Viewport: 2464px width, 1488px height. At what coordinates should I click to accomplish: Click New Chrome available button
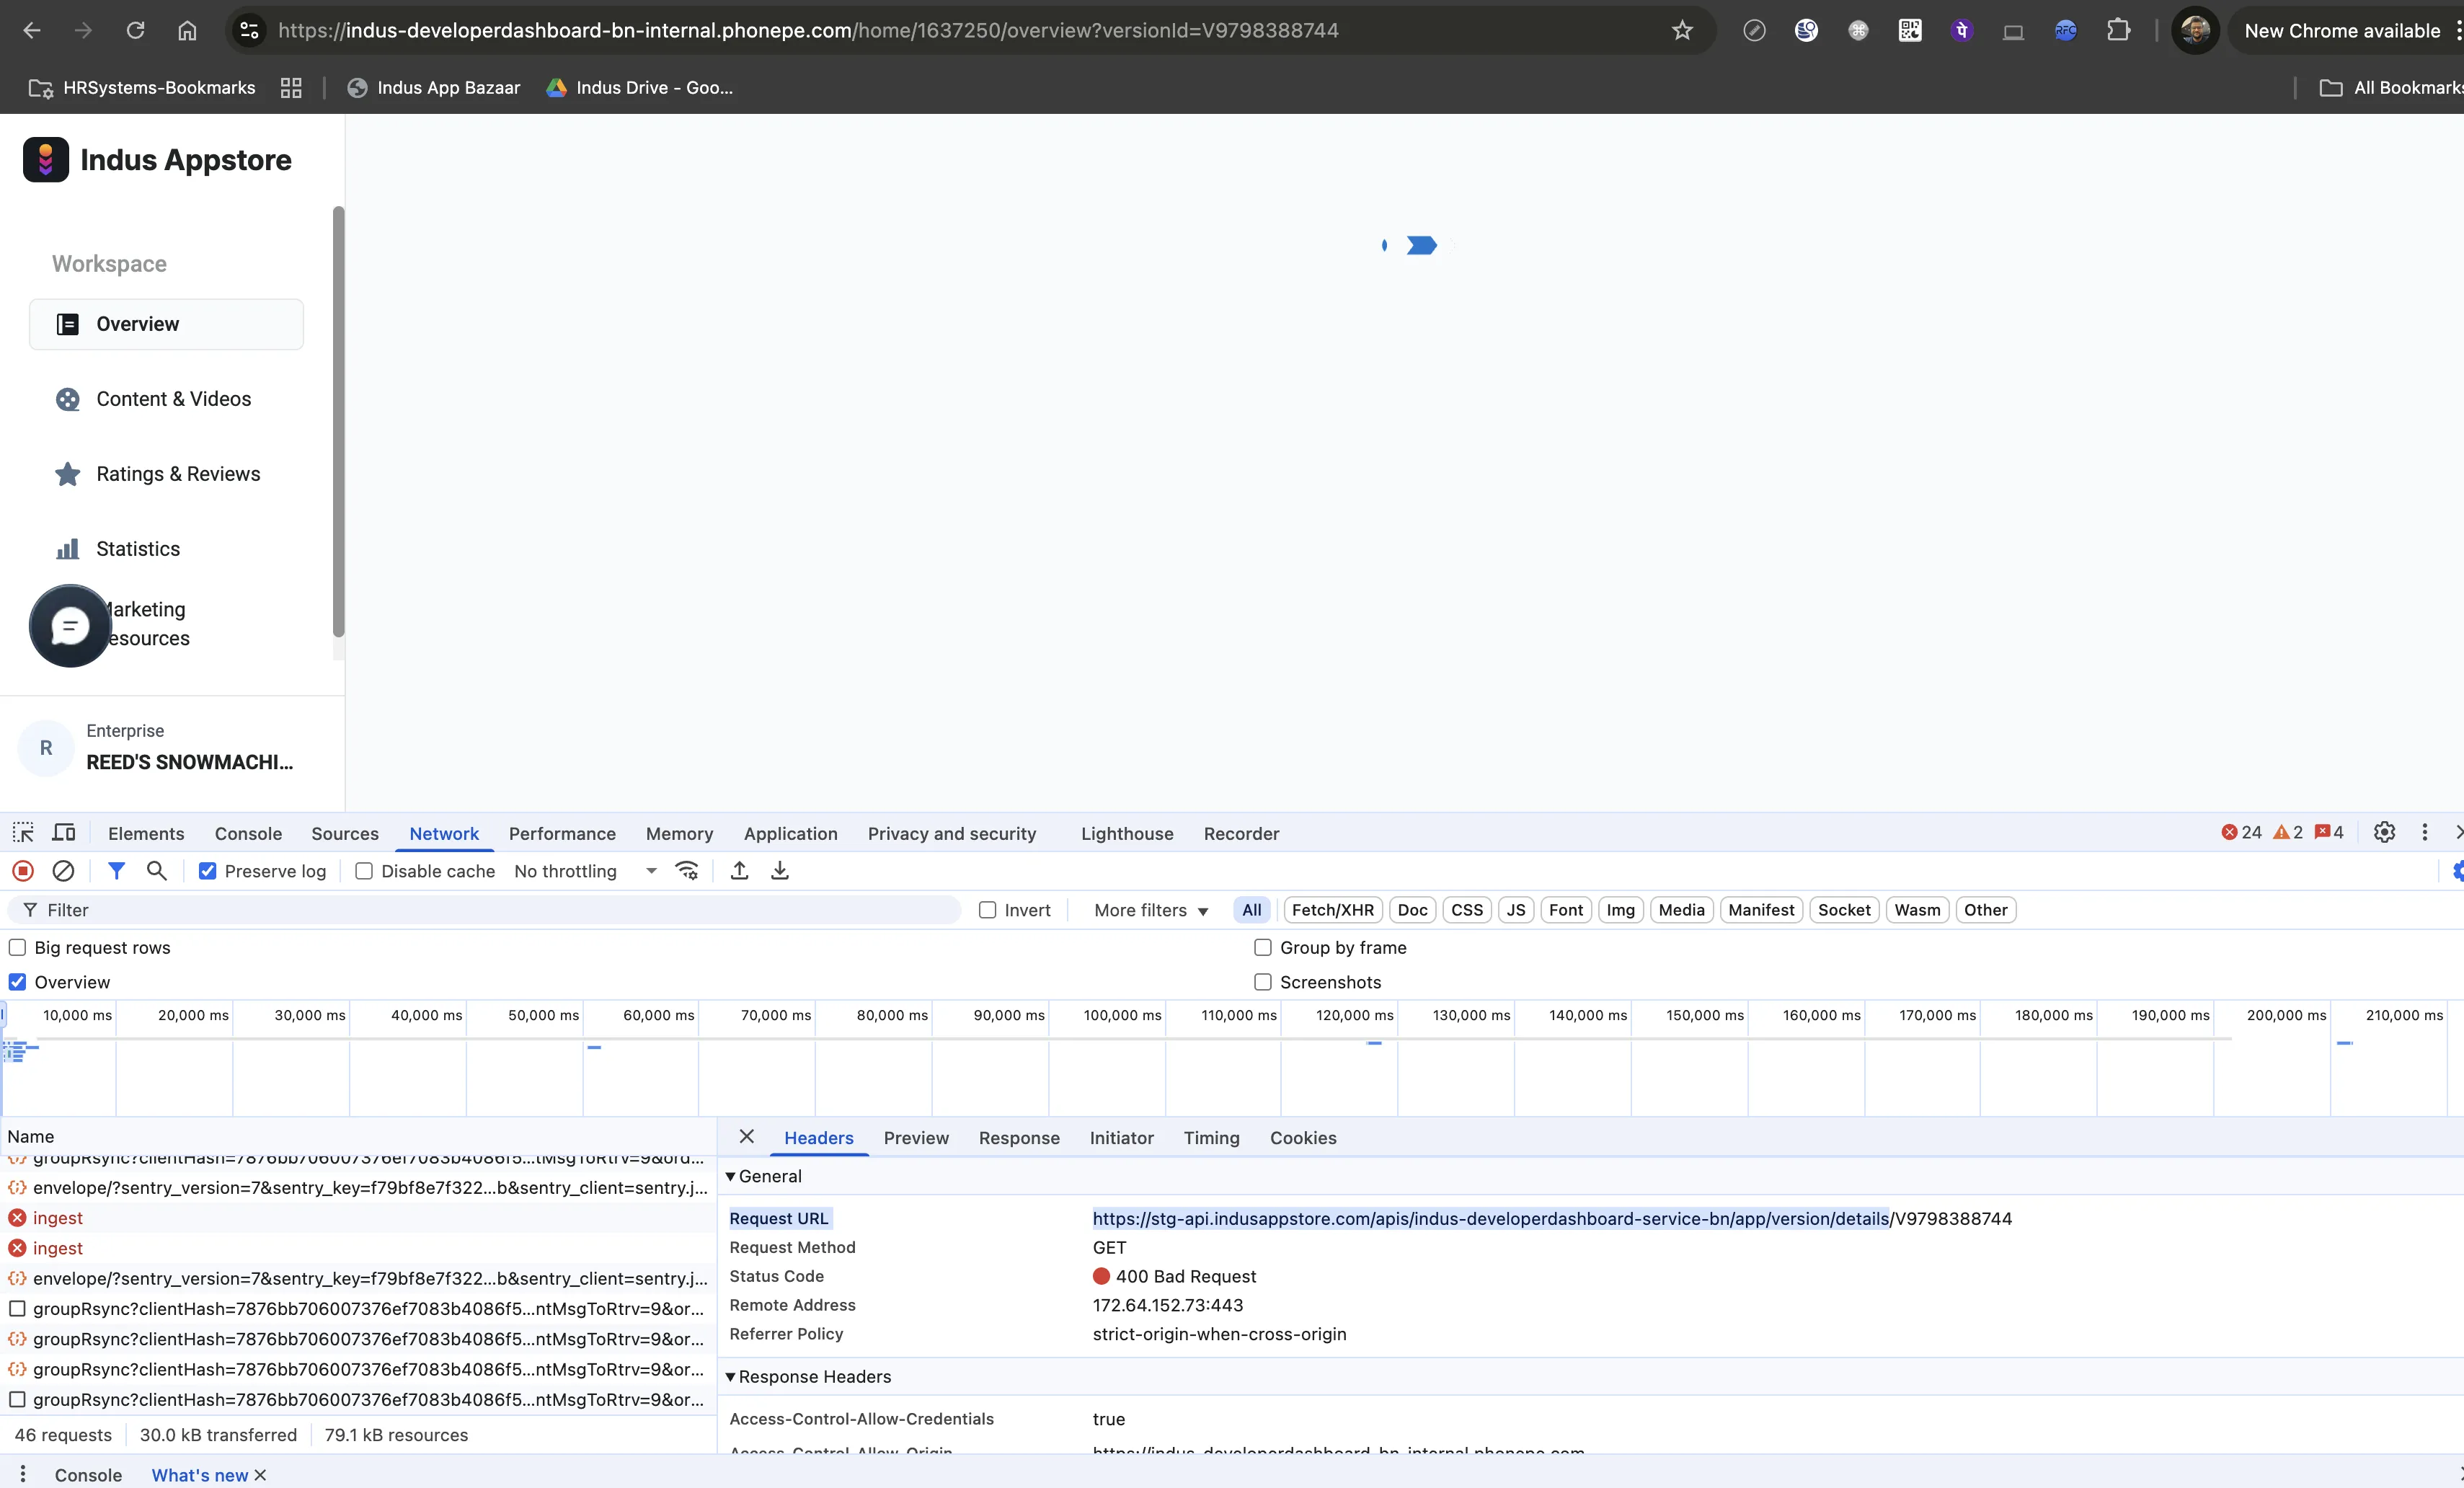coord(2343,31)
